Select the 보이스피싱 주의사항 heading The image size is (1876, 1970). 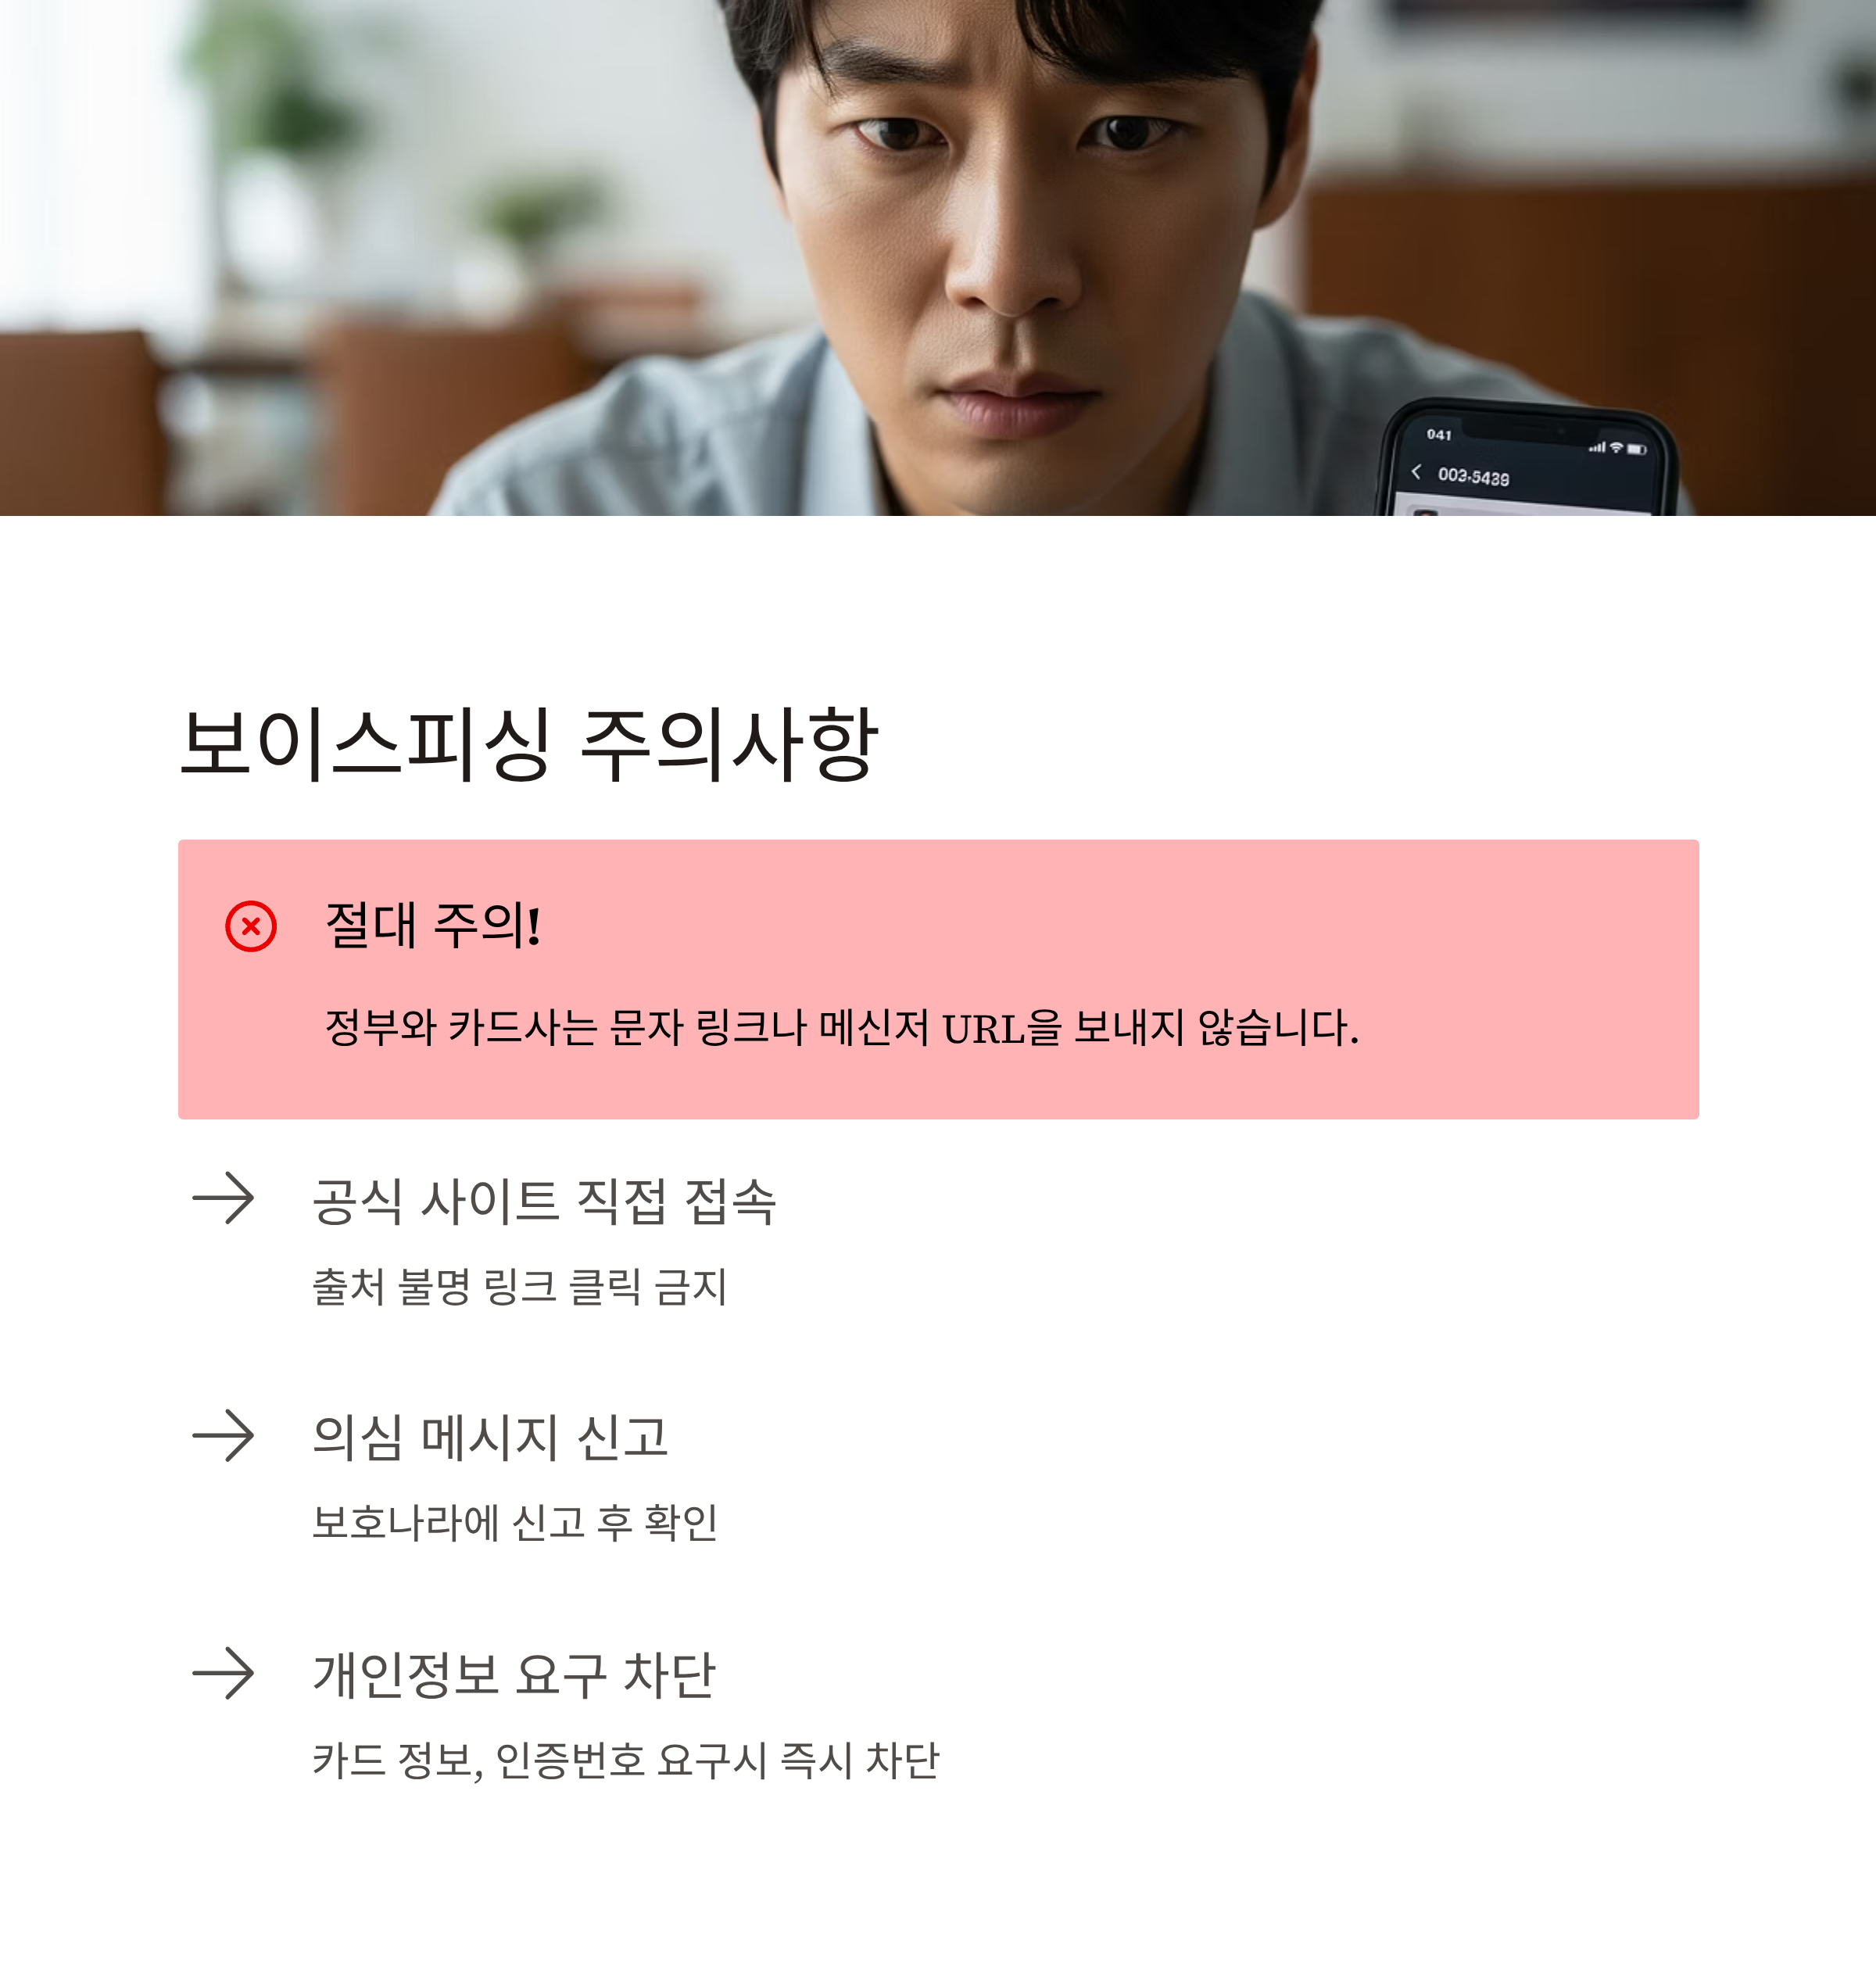coord(529,745)
